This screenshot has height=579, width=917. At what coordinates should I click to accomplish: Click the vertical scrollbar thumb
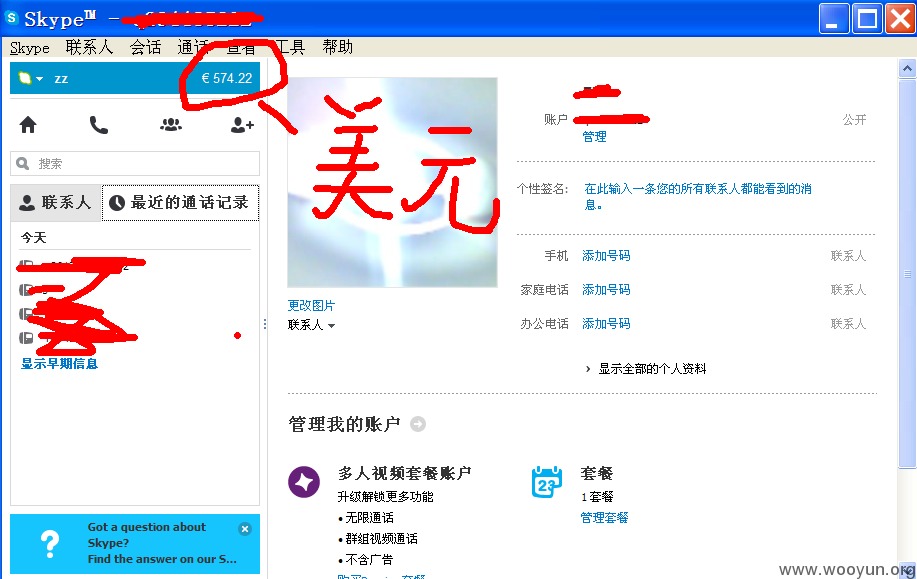click(907, 274)
